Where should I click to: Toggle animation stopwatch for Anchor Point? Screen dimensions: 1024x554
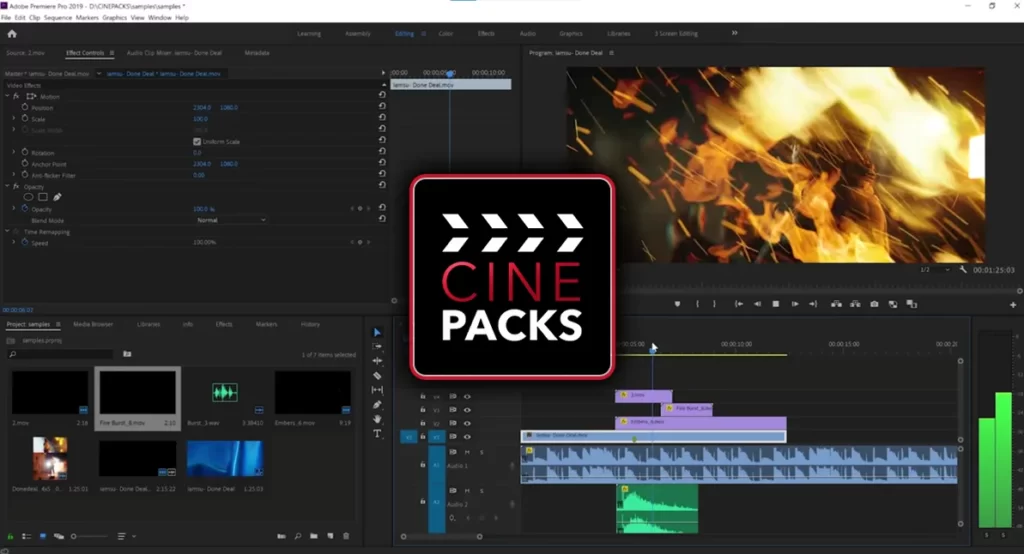coord(25,163)
